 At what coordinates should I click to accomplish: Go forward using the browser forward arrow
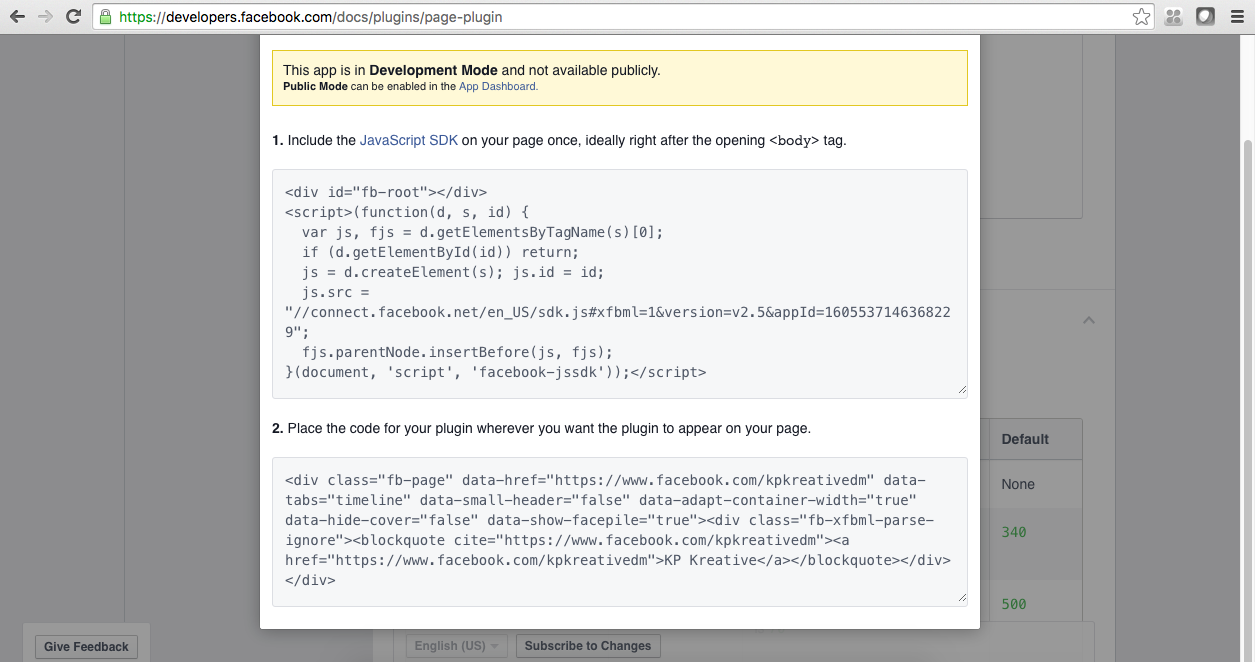45,17
